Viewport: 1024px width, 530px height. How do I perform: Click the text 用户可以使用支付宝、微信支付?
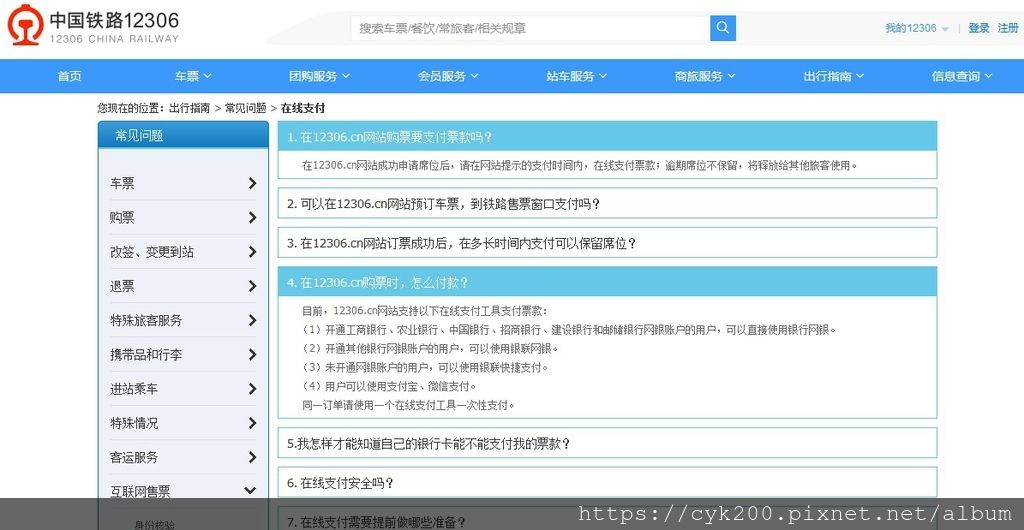pos(400,386)
